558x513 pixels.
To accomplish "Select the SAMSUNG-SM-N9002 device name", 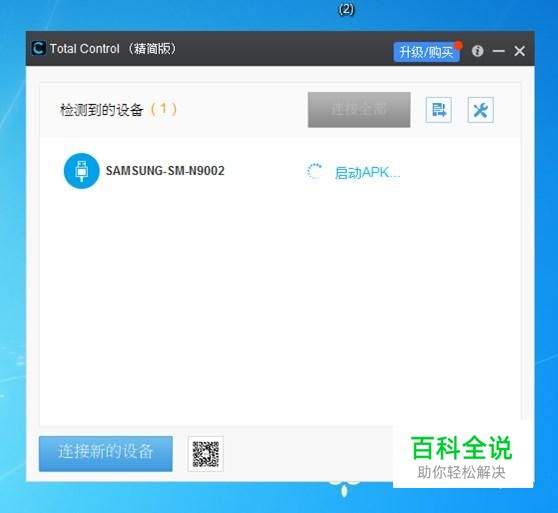I will click(165, 171).
